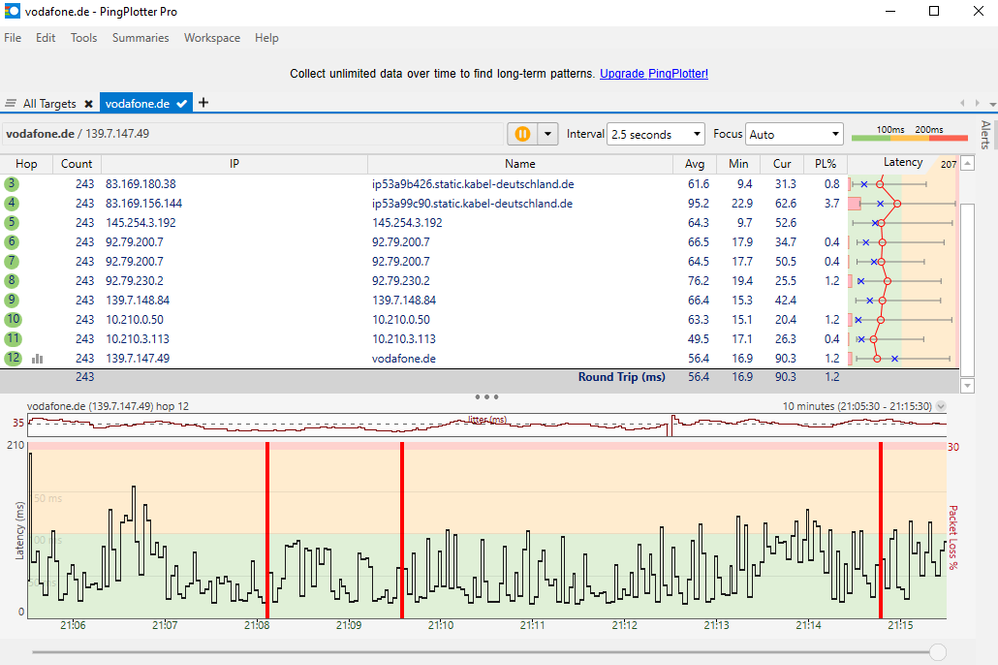
Task: Click the Cur column header
Action: 782,164
